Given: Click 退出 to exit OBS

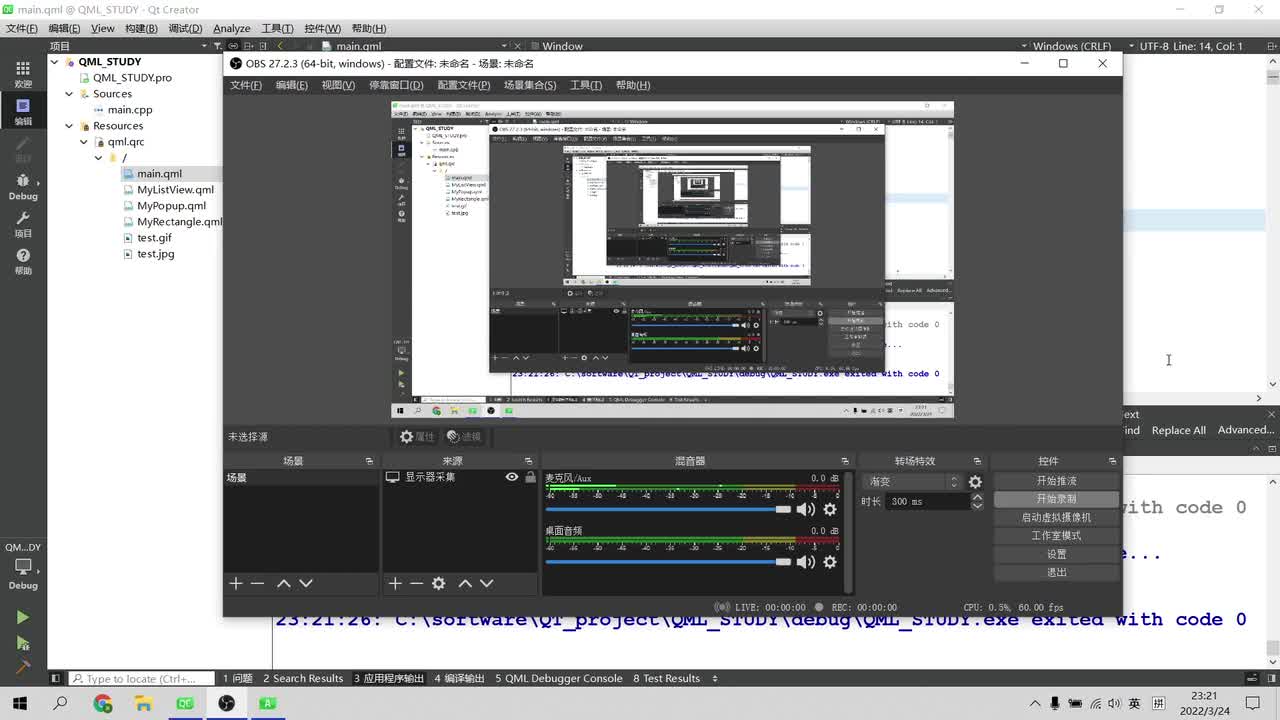Looking at the screenshot, I should [x=1056, y=573].
